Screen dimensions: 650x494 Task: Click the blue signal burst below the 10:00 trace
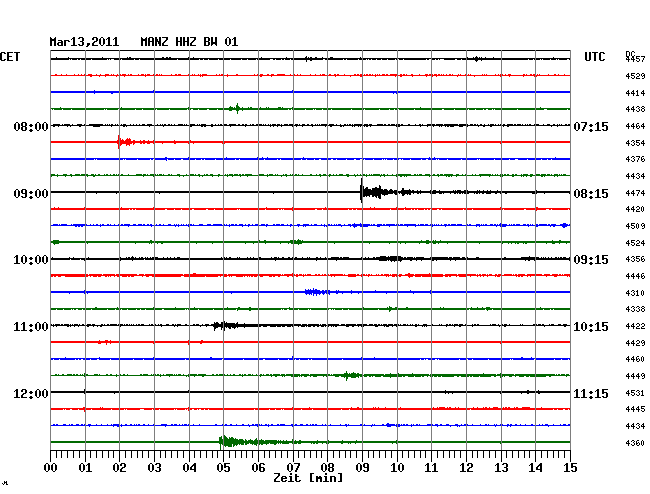point(316,292)
